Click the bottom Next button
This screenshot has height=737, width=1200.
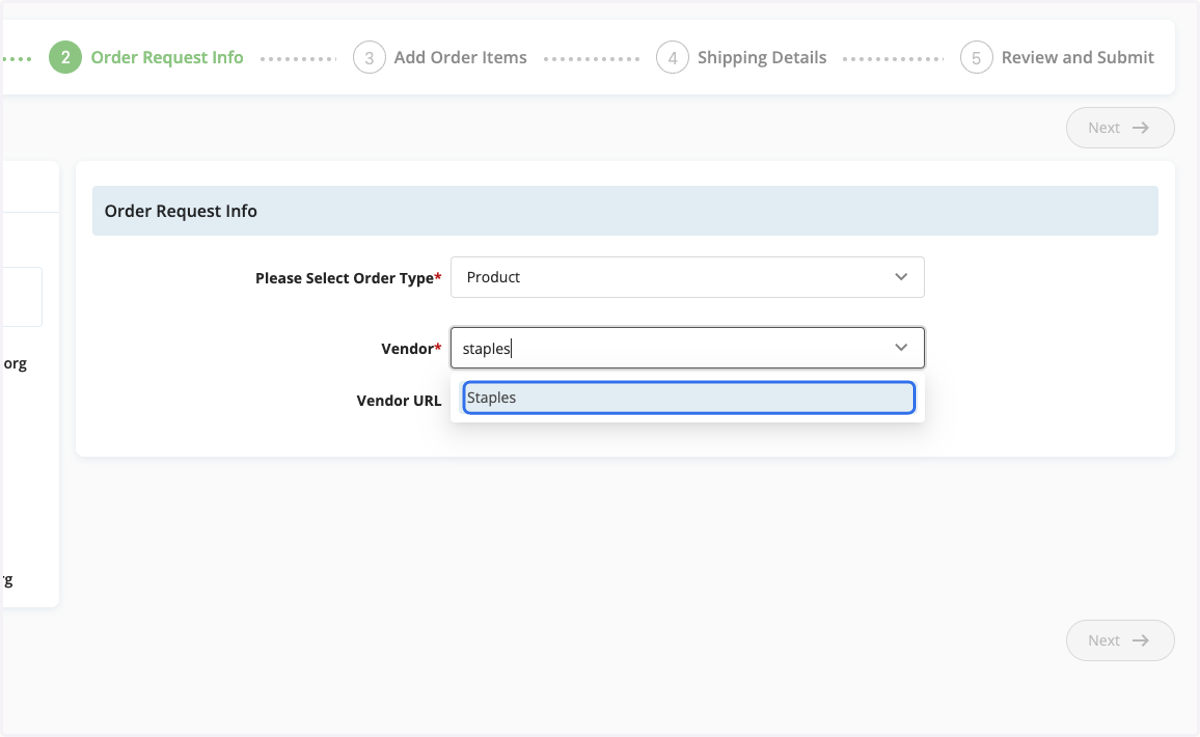[x=1120, y=641]
